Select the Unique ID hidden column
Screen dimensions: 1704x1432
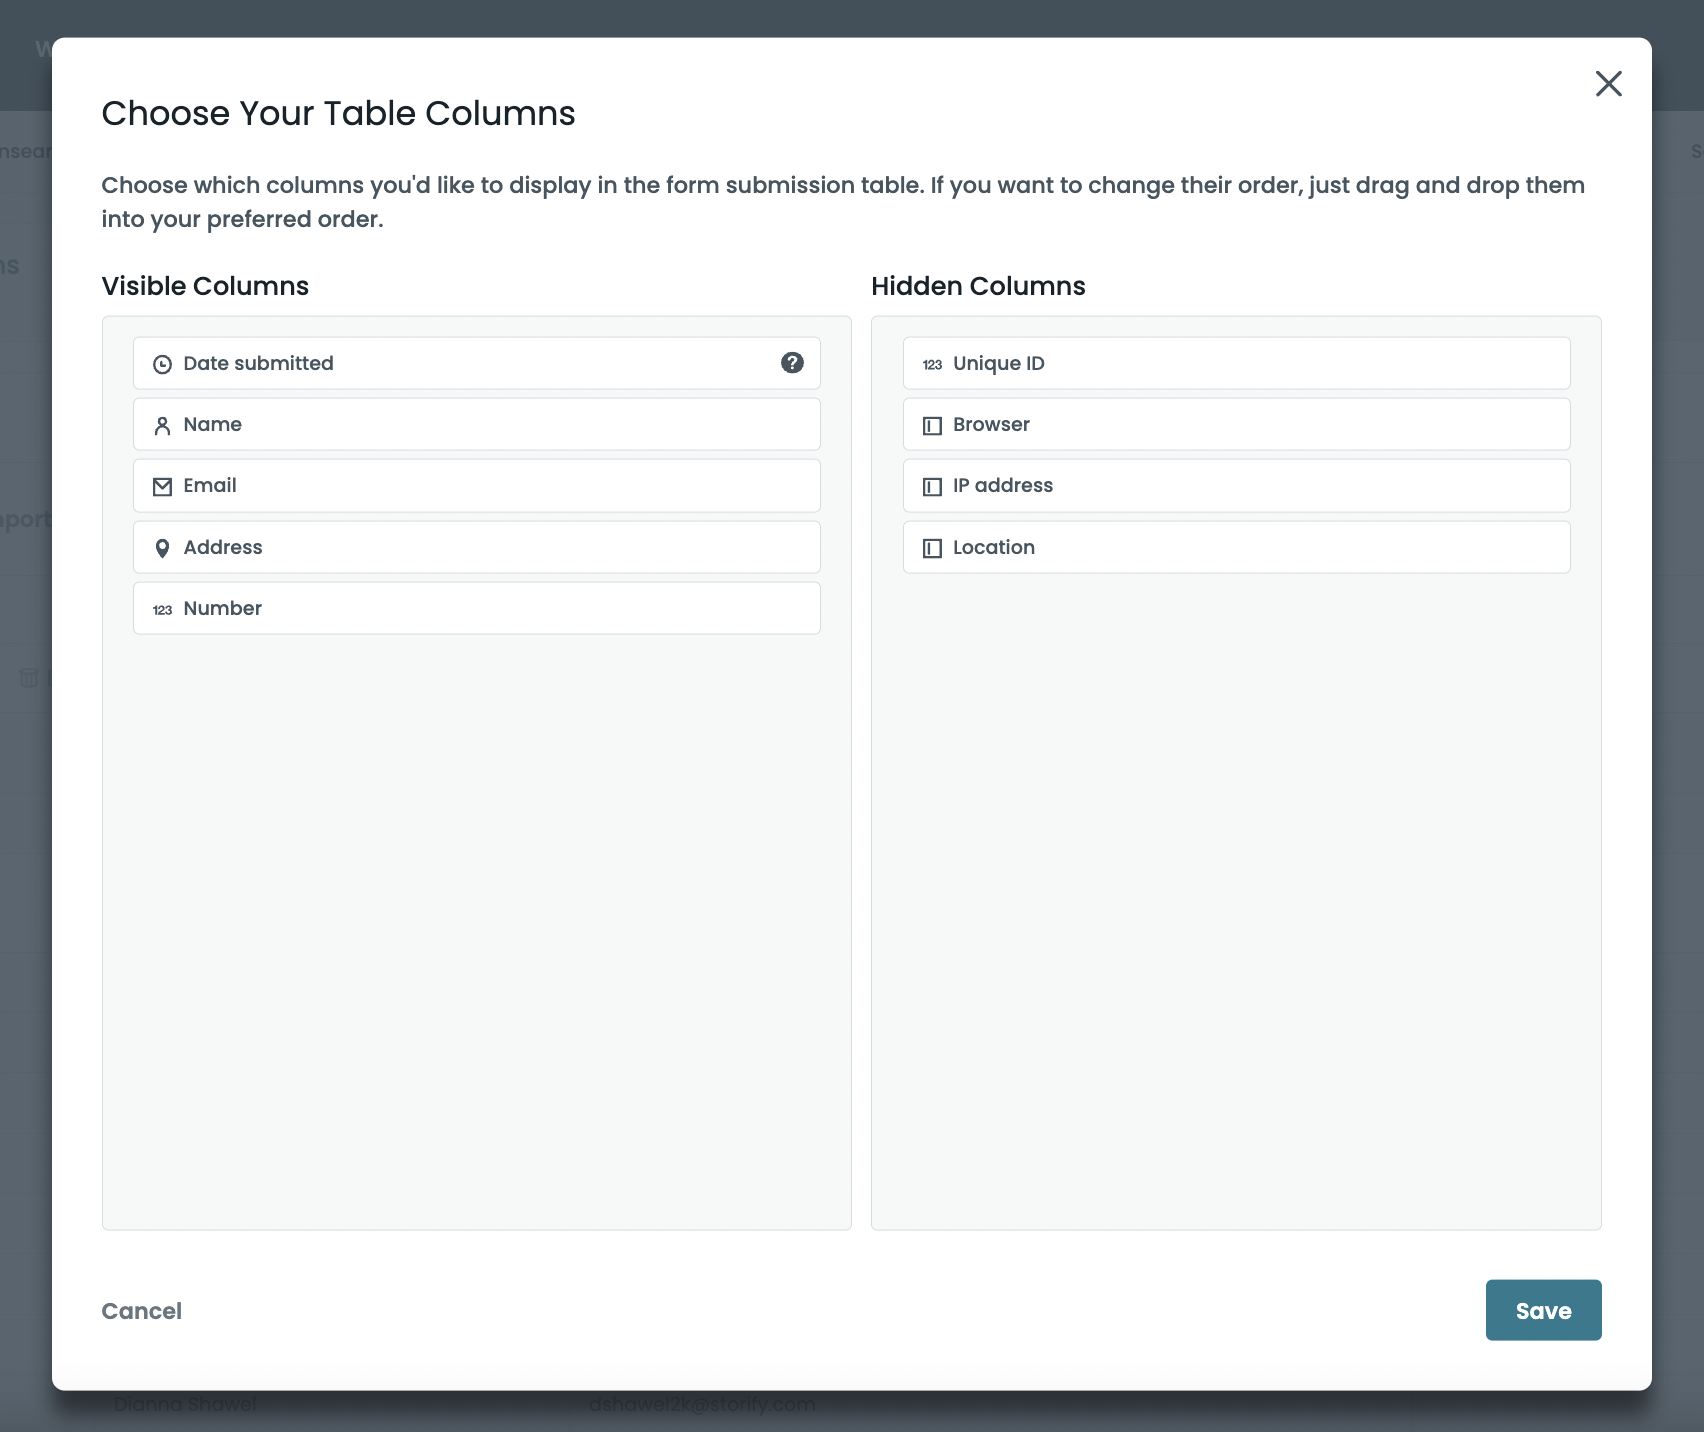click(x=1236, y=363)
